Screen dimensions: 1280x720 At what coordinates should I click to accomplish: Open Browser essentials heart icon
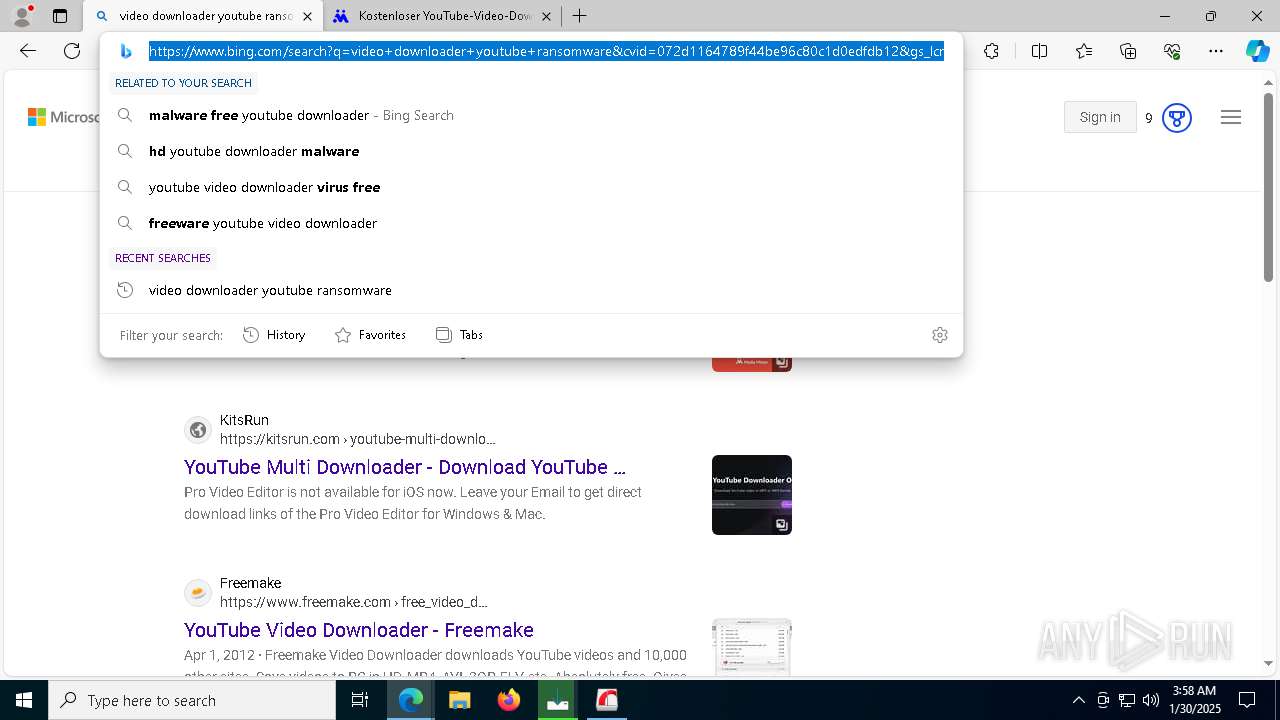[x=1172, y=51]
